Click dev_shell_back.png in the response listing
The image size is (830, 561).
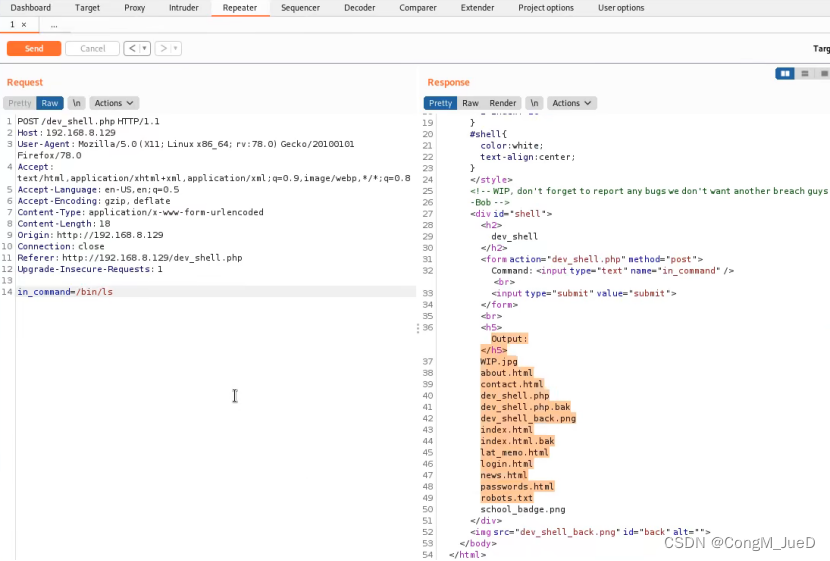tap(528, 418)
